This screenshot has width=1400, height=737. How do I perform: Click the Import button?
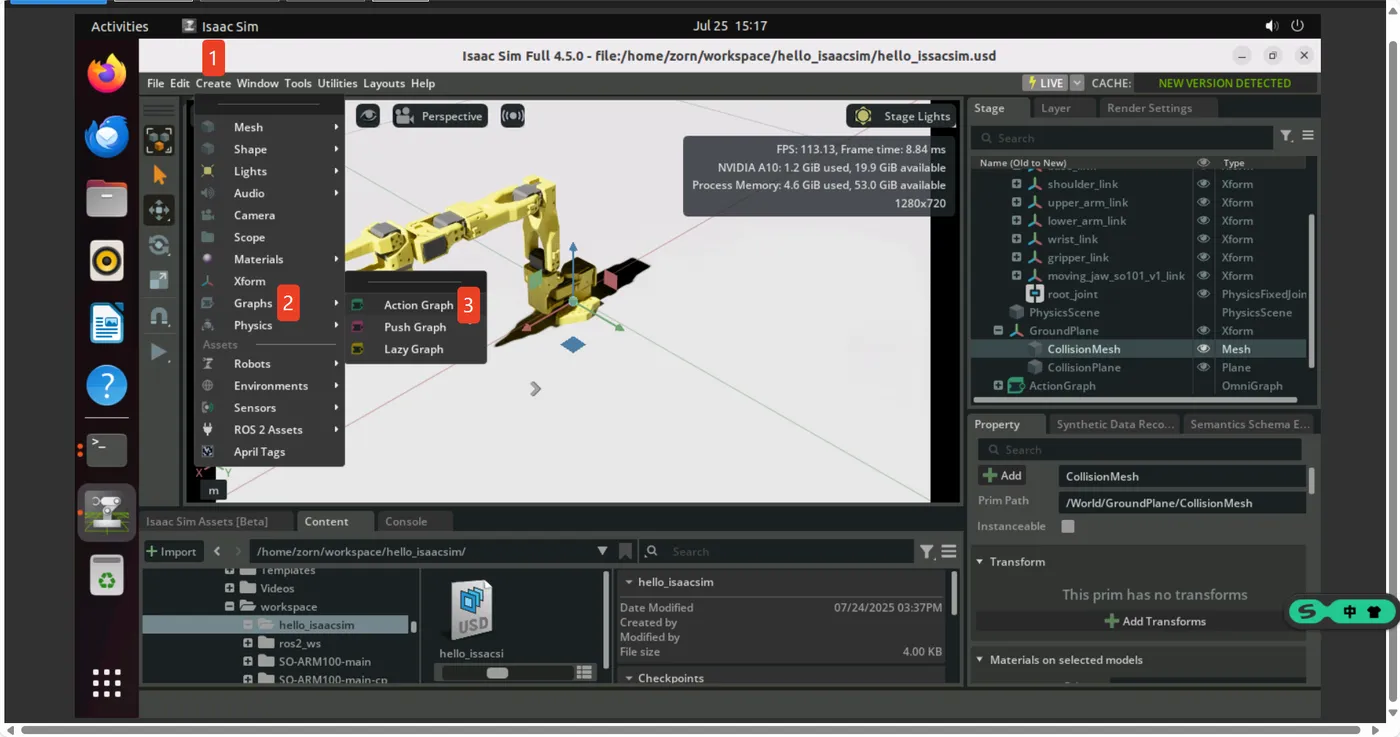tap(173, 551)
